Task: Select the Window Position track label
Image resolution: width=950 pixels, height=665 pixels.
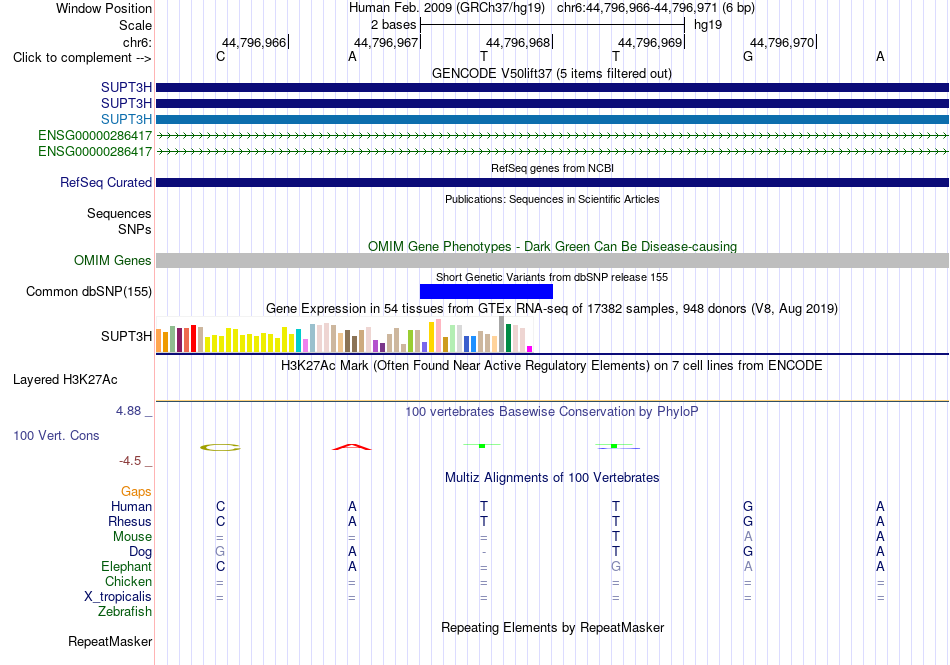Action: 104,8
